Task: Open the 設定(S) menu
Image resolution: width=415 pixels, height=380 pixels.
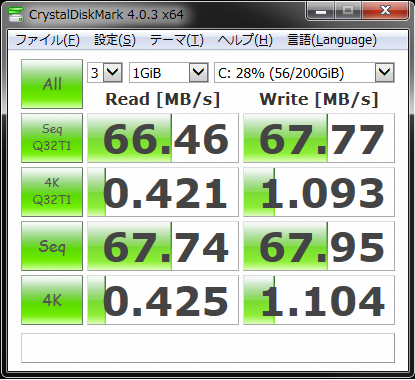Action: [x=115, y=40]
